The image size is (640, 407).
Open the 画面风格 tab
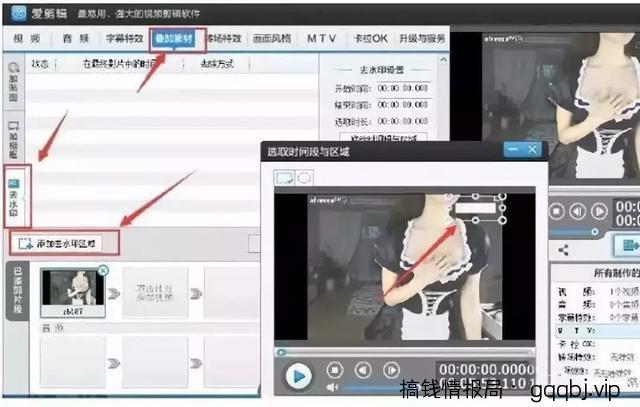point(272,39)
